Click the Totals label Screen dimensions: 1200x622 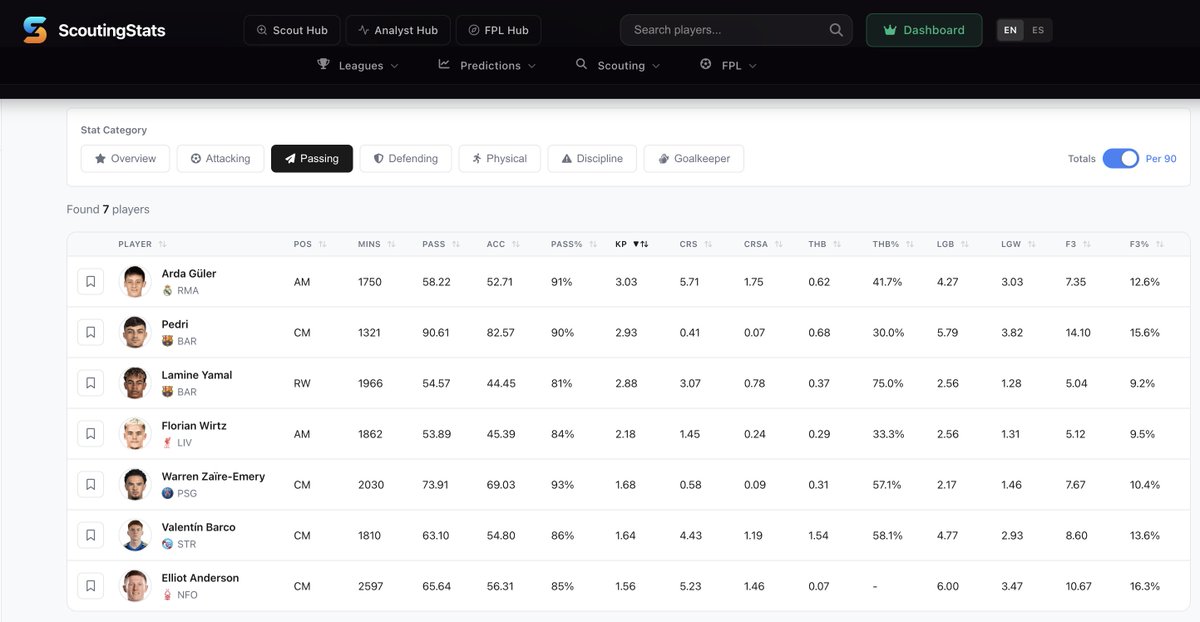tap(1082, 159)
